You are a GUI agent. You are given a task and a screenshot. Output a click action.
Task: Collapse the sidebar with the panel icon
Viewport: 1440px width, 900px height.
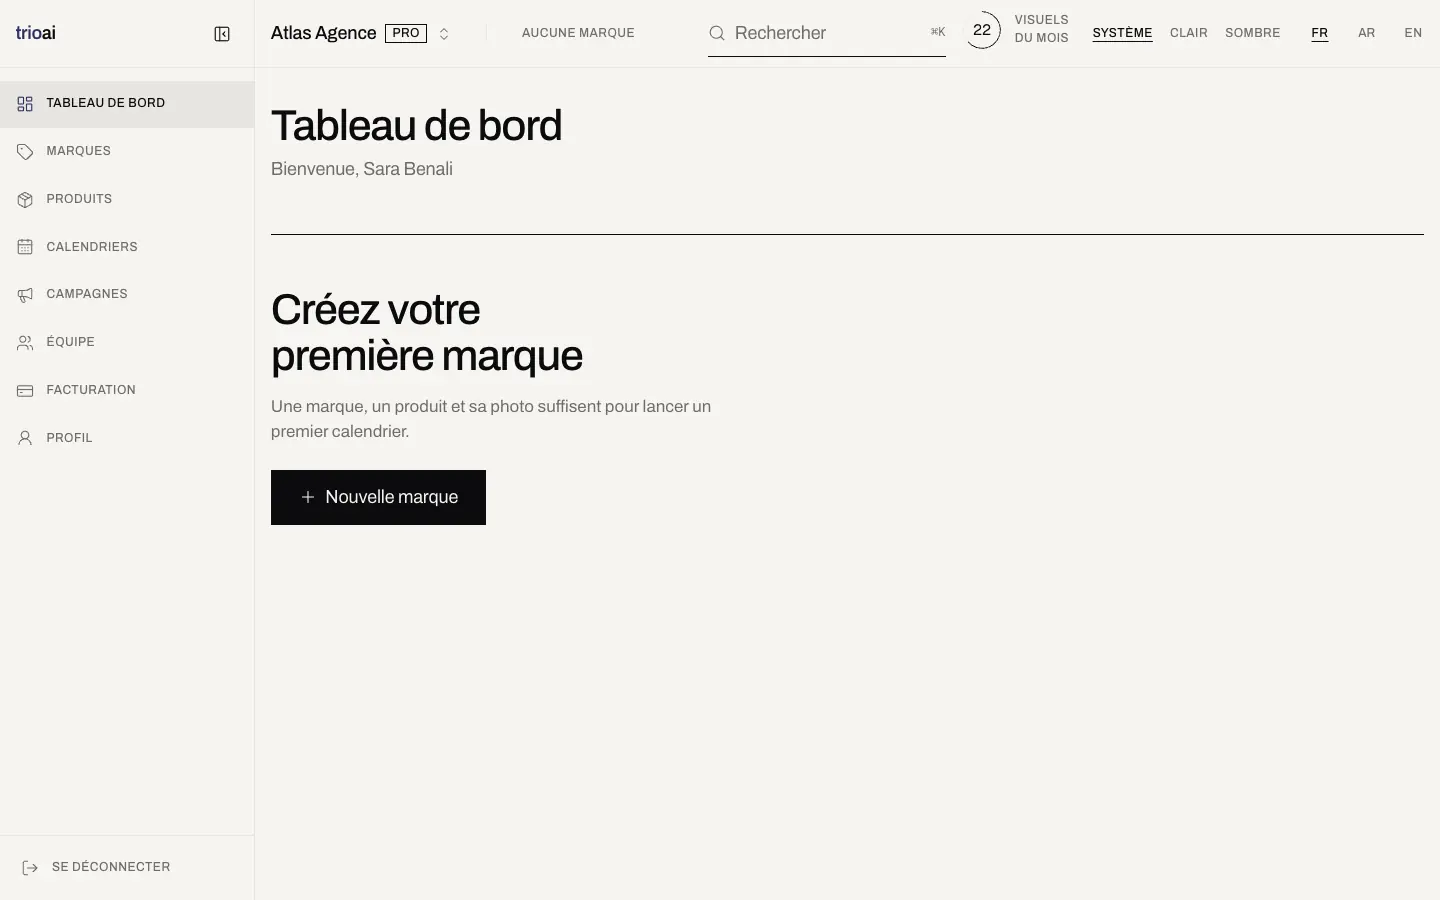[222, 34]
